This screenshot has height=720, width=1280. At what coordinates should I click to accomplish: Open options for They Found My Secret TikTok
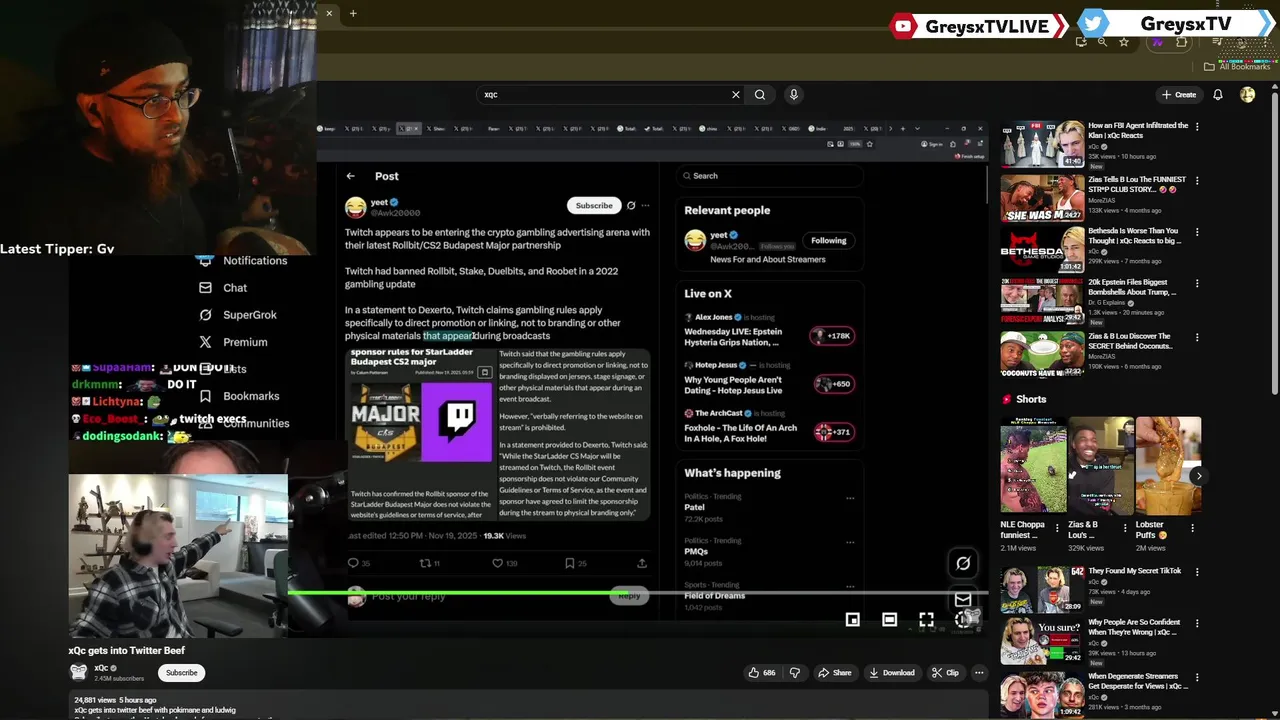[x=1197, y=572]
